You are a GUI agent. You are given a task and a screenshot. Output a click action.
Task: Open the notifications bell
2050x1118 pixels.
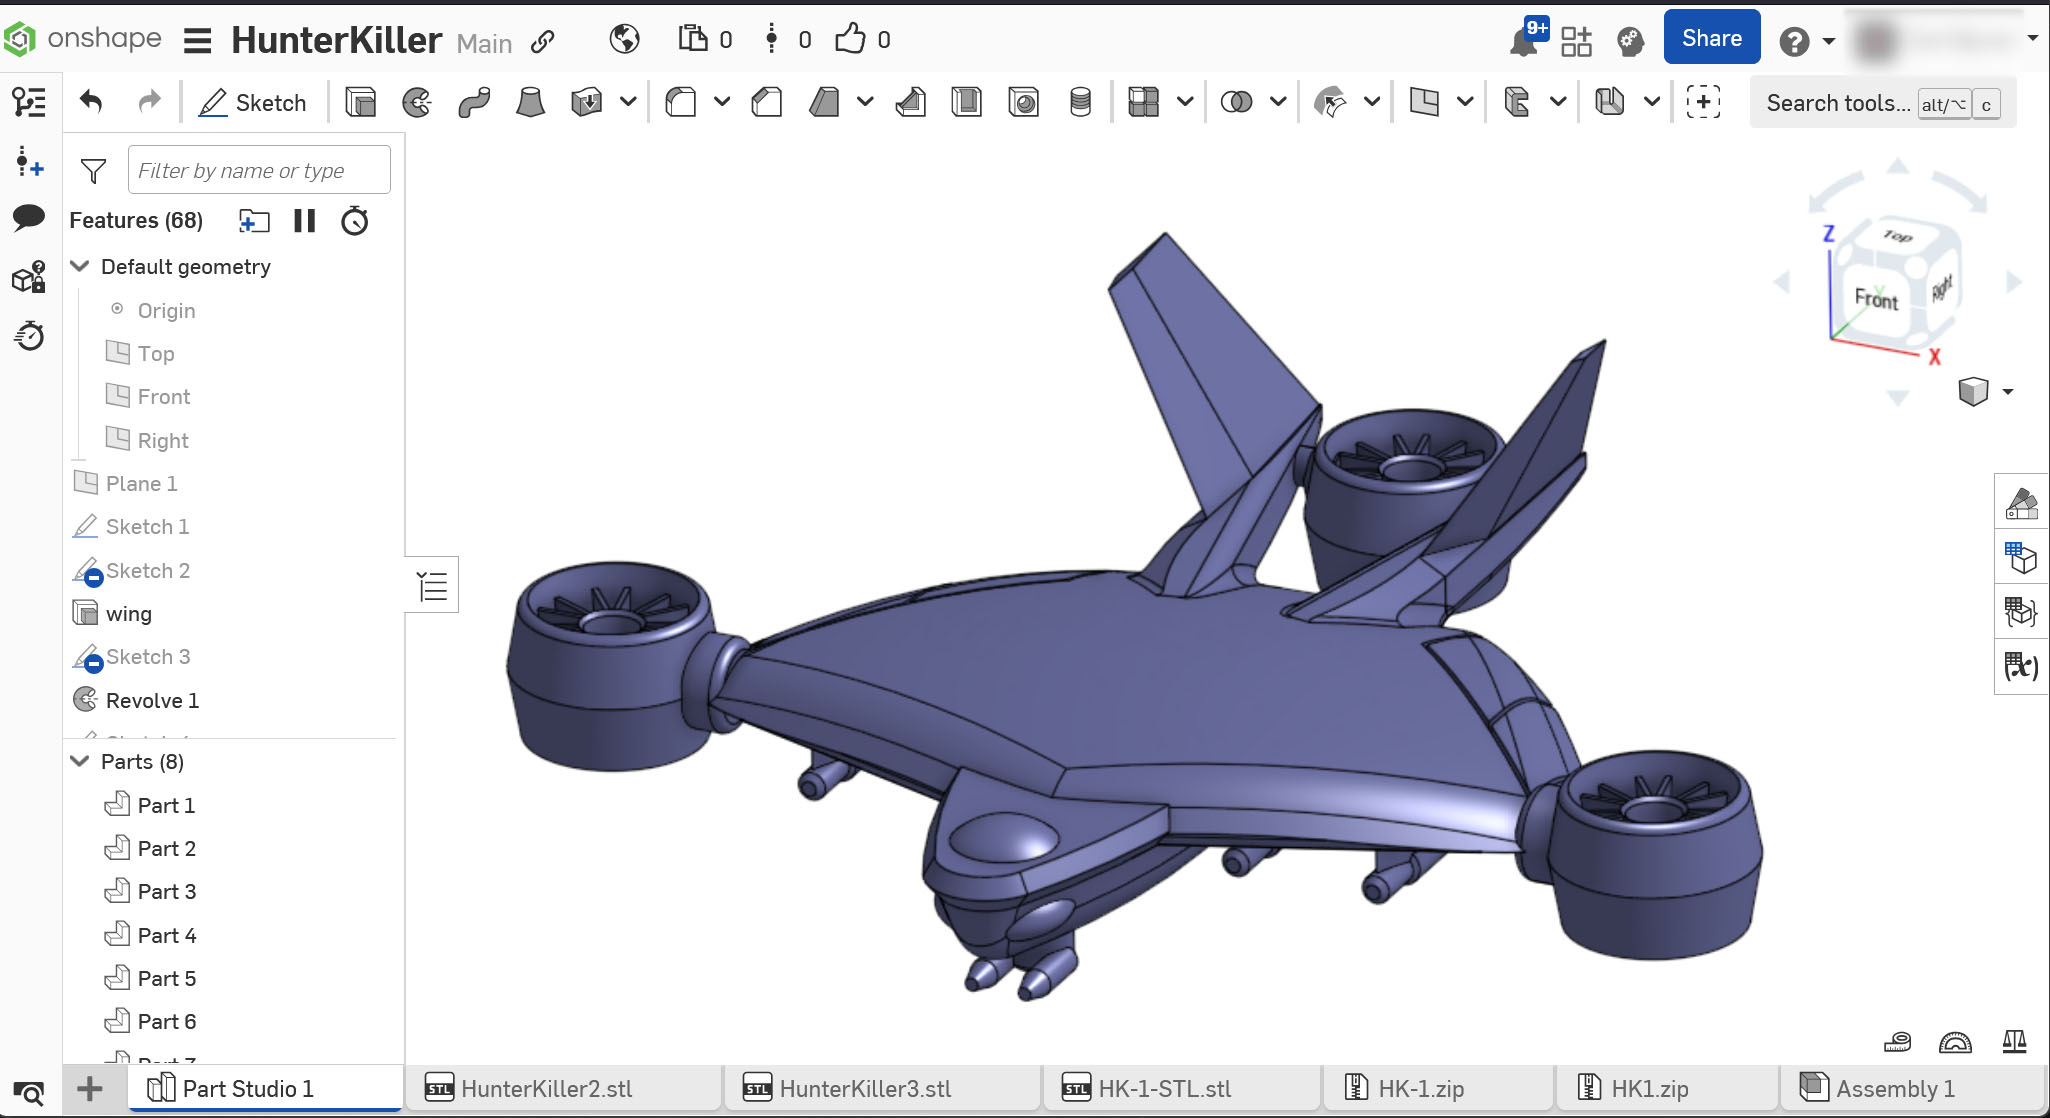pos(1526,40)
